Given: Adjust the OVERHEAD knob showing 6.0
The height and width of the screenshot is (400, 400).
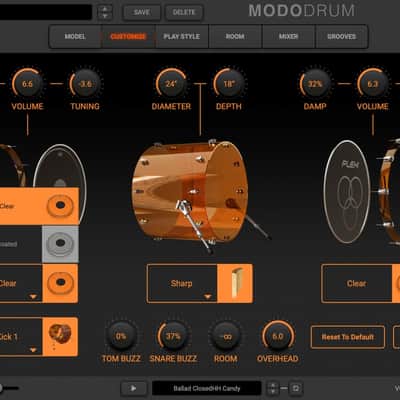Looking at the screenshot, I should pyautogui.click(x=278, y=336).
